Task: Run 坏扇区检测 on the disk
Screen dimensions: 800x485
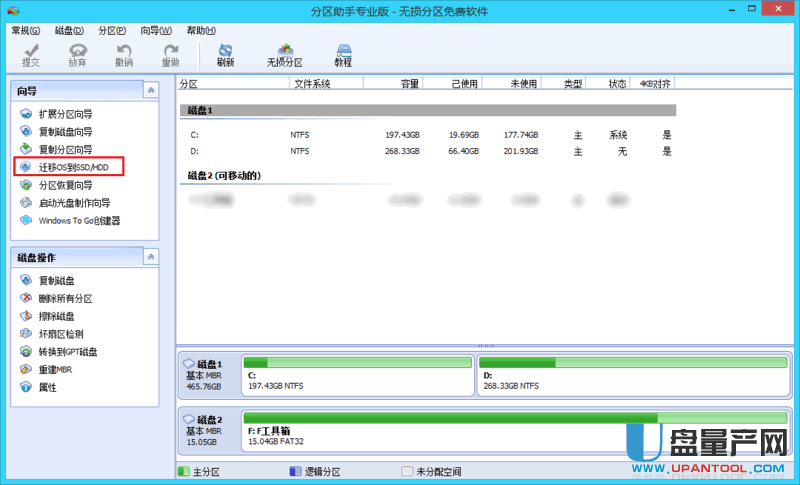Action: pyautogui.click(x=60, y=334)
